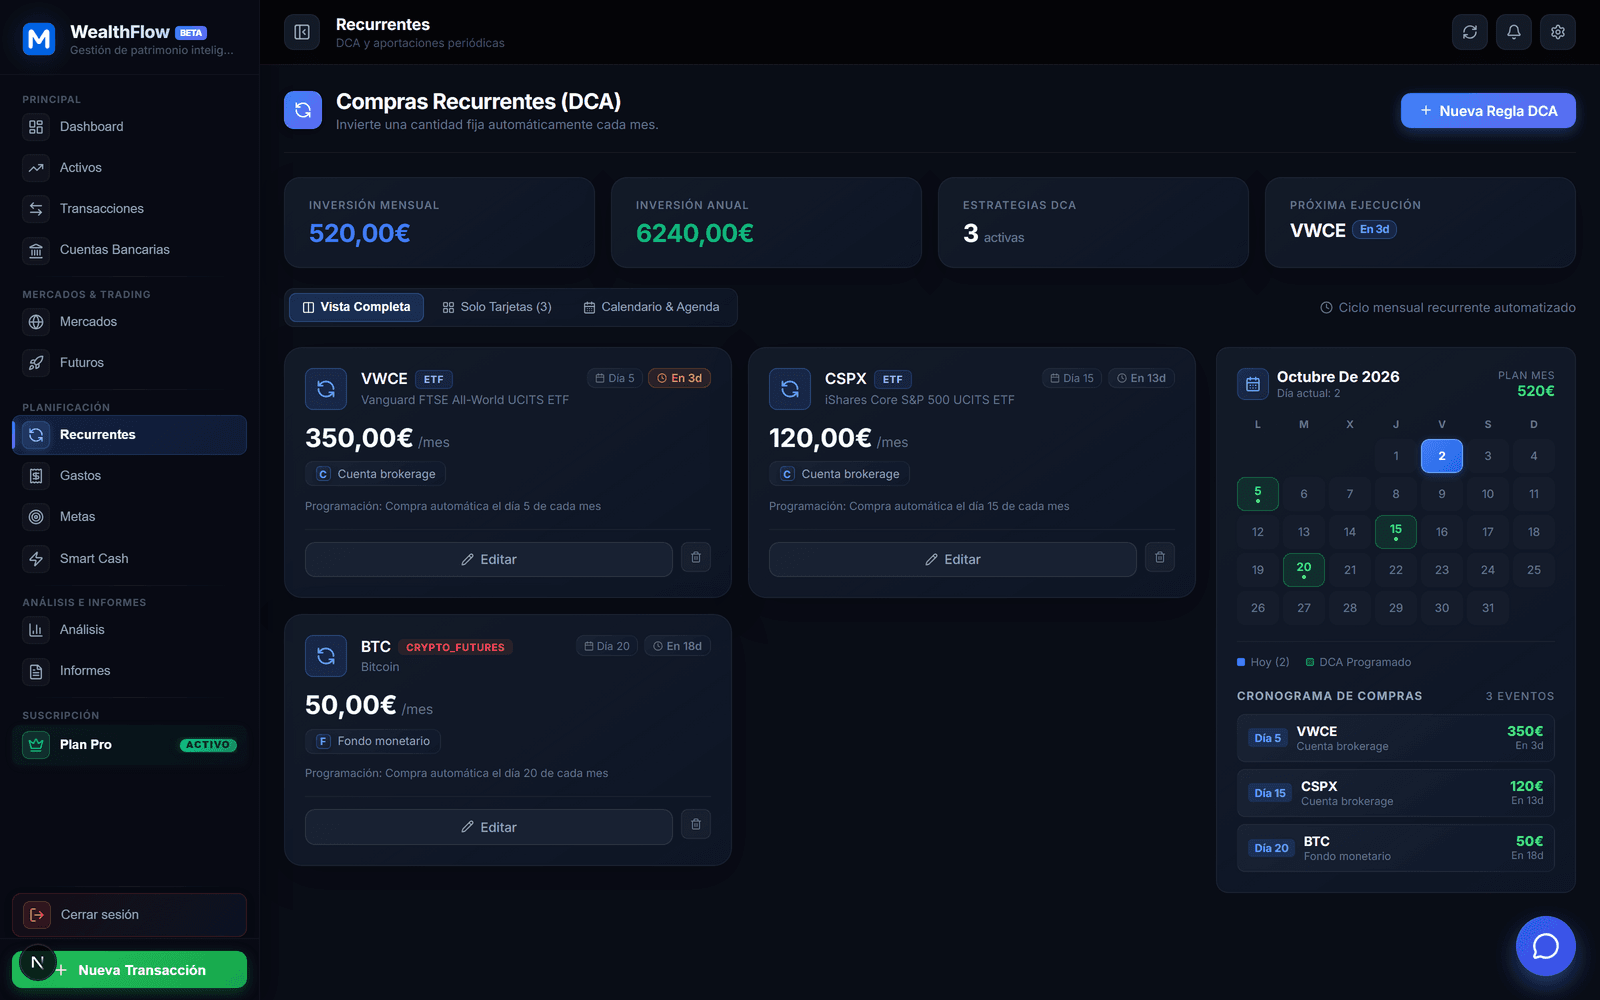The image size is (1600, 1000).
Task: Click the recurring icon beside Compras Recurrentes heading
Action: click(x=303, y=110)
